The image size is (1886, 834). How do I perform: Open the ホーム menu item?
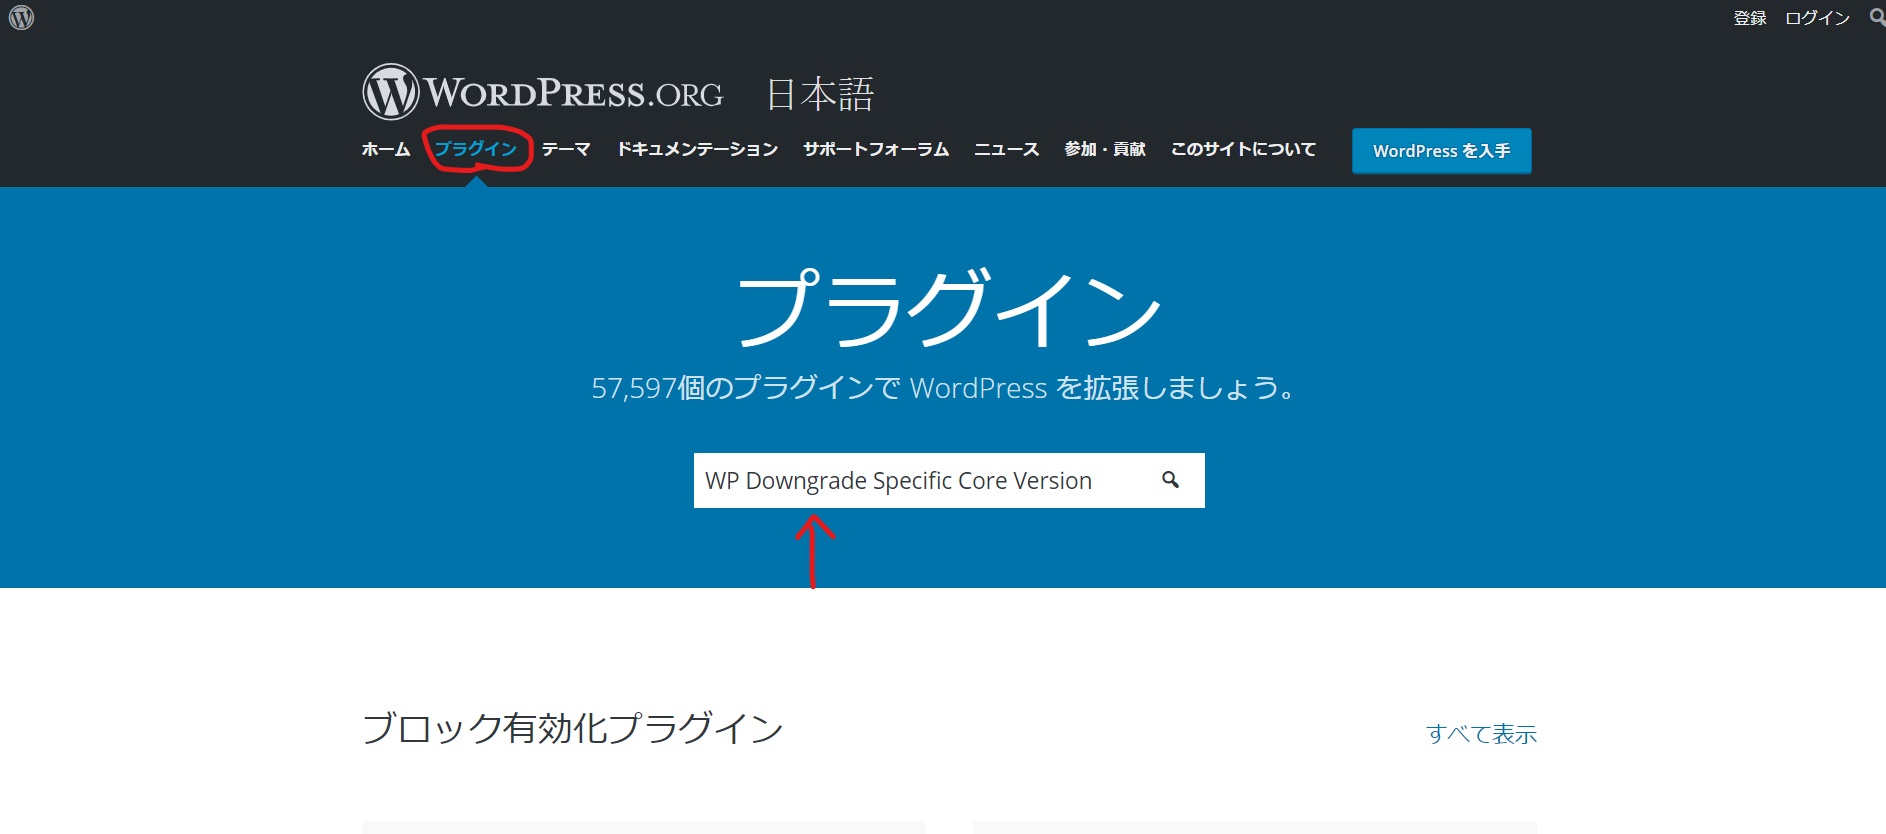click(386, 149)
